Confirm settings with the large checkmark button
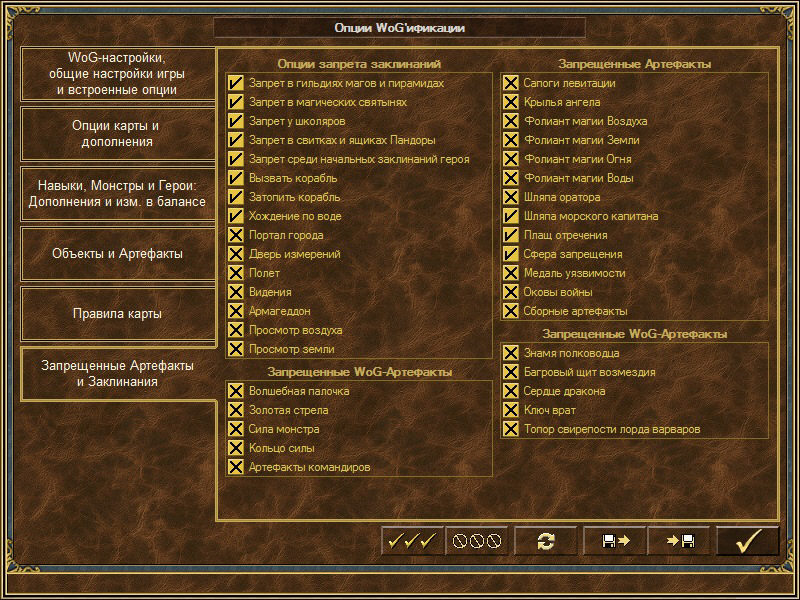This screenshot has height=600, width=800. pyautogui.click(x=747, y=541)
